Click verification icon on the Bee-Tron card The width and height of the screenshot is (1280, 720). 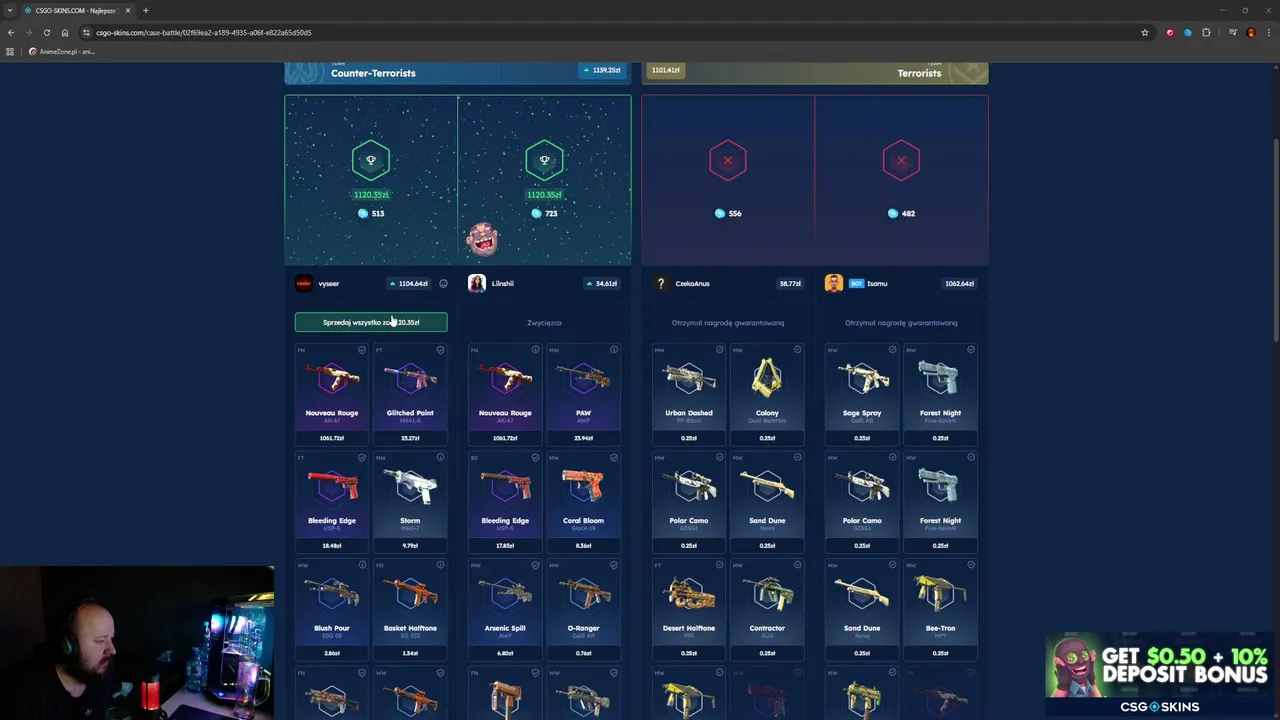(x=970, y=565)
